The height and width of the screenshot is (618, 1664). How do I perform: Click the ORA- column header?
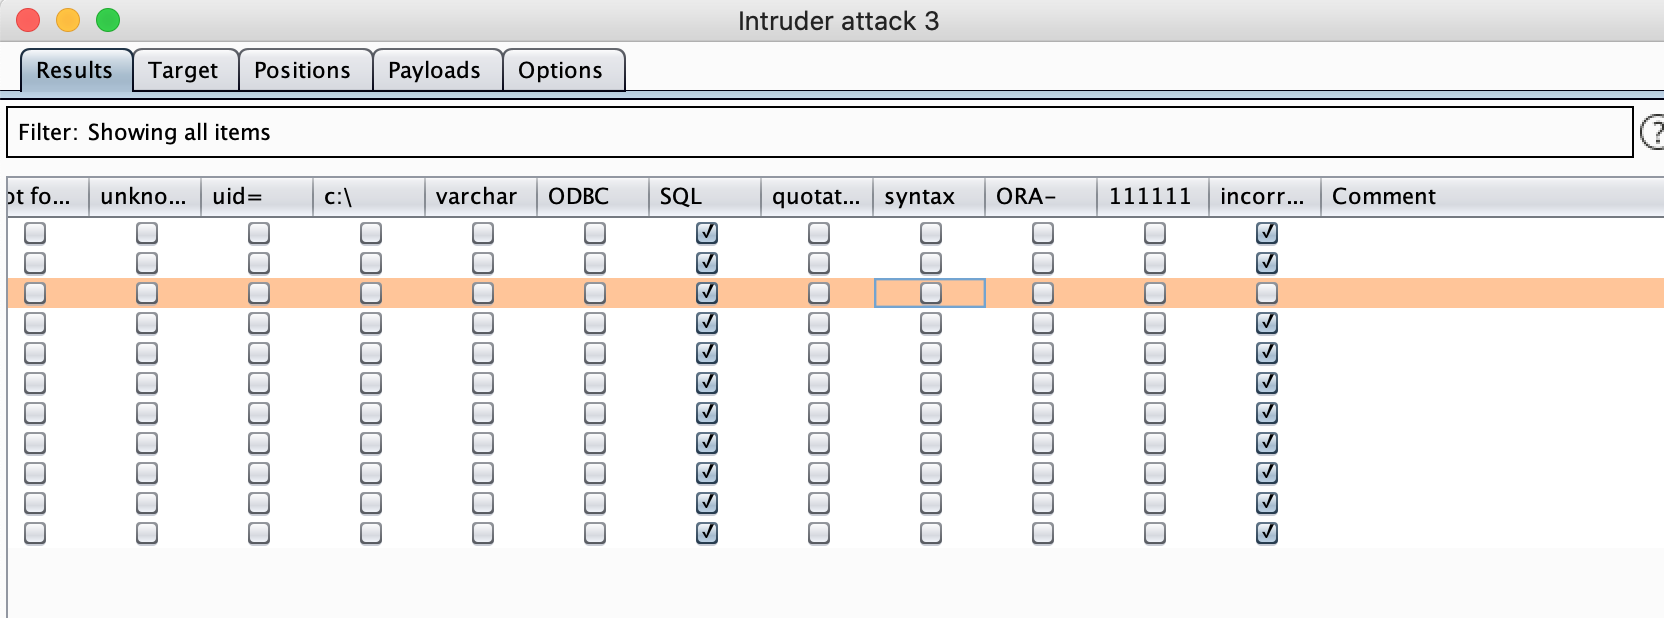(x=1041, y=197)
